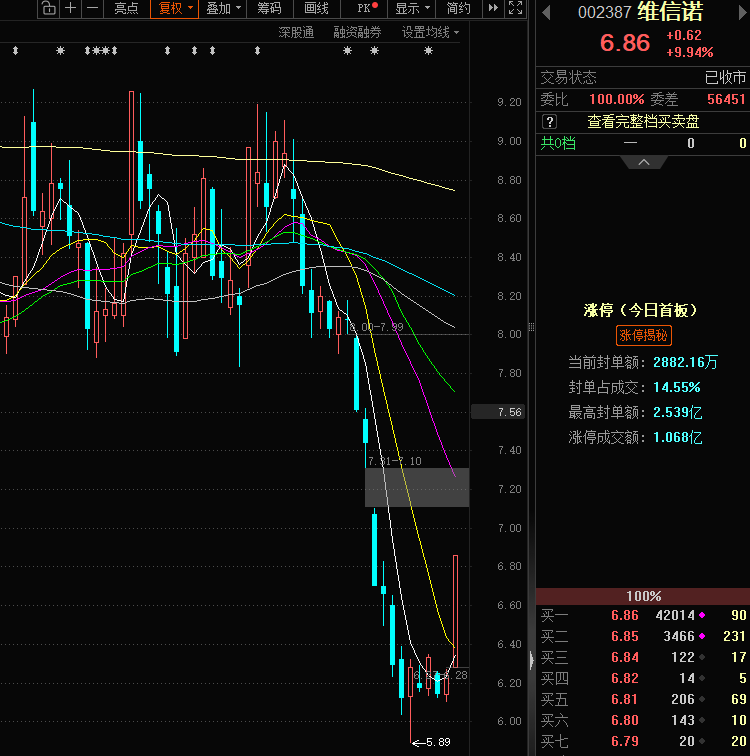This screenshot has height=756, width=750.
Task: Click 涨停成交额 value 1.068亿
Action: [678, 437]
